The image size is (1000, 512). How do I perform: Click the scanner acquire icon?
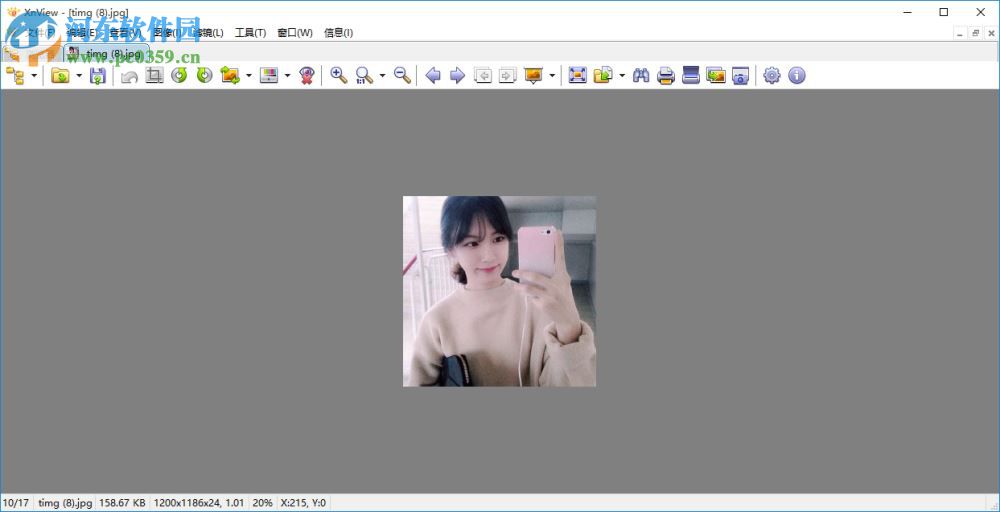[x=691, y=76]
